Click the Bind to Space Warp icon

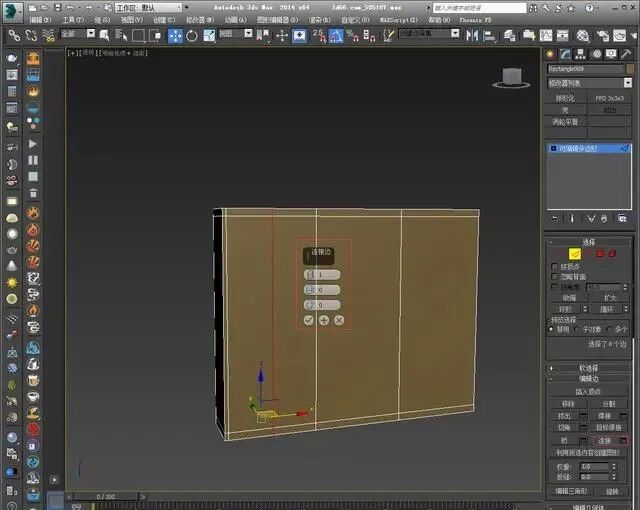pos(48,35)
